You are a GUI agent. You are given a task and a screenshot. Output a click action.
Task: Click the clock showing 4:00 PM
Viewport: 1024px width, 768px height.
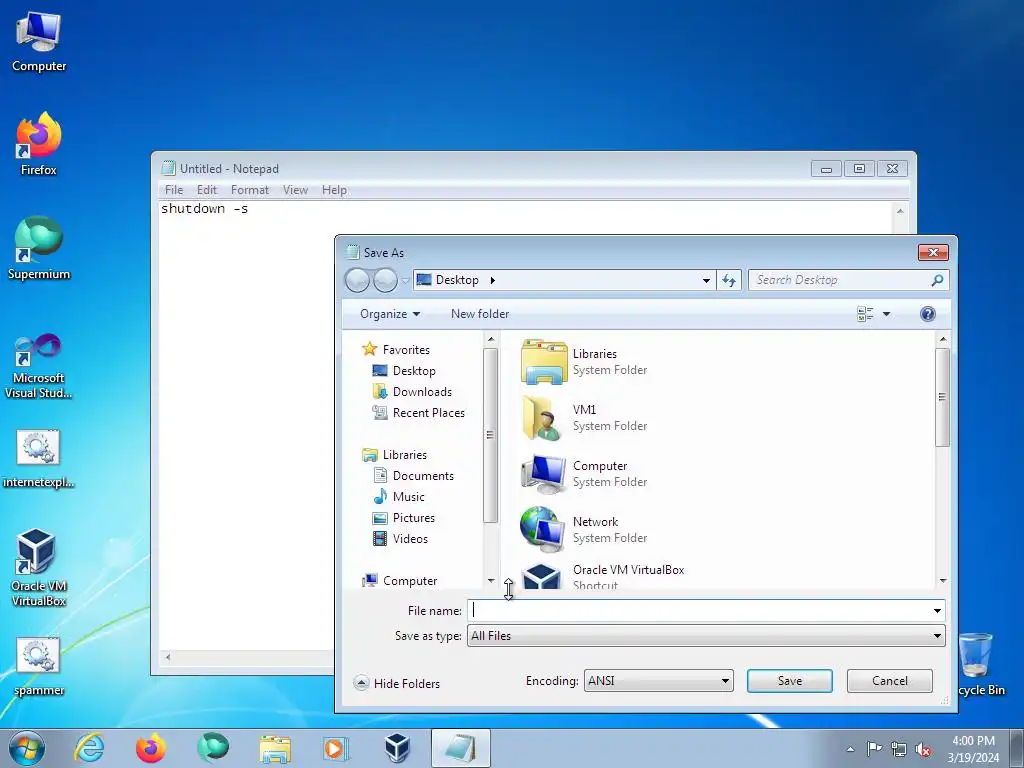pos(973,741)
